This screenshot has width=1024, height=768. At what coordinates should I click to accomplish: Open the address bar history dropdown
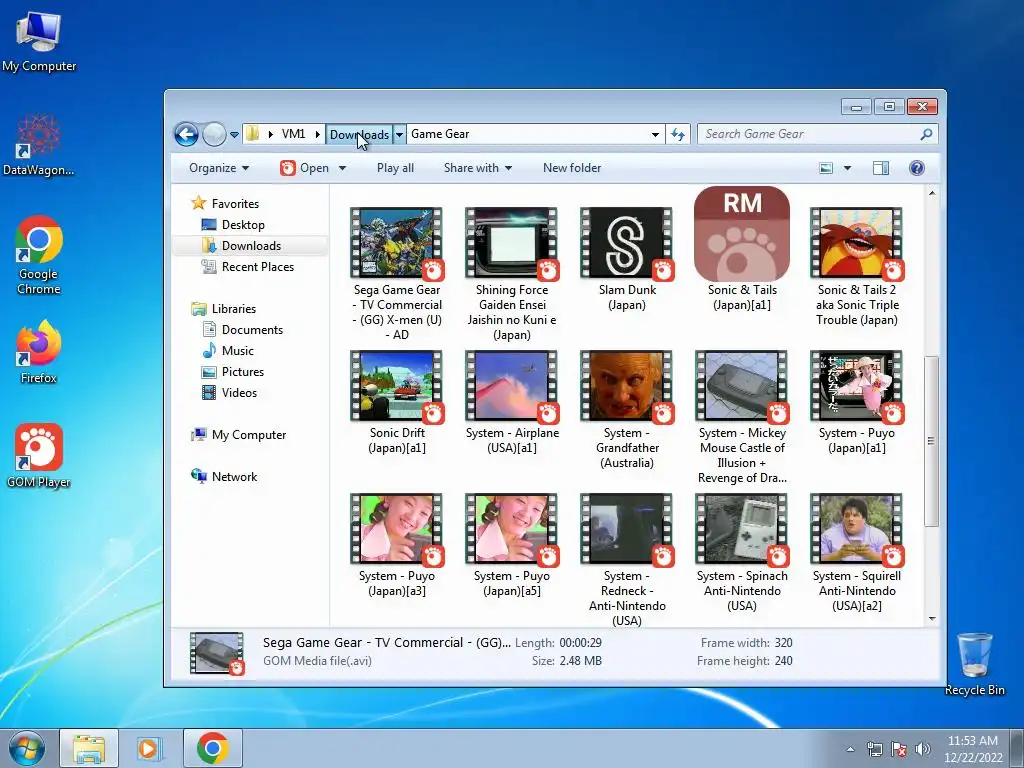655,135
